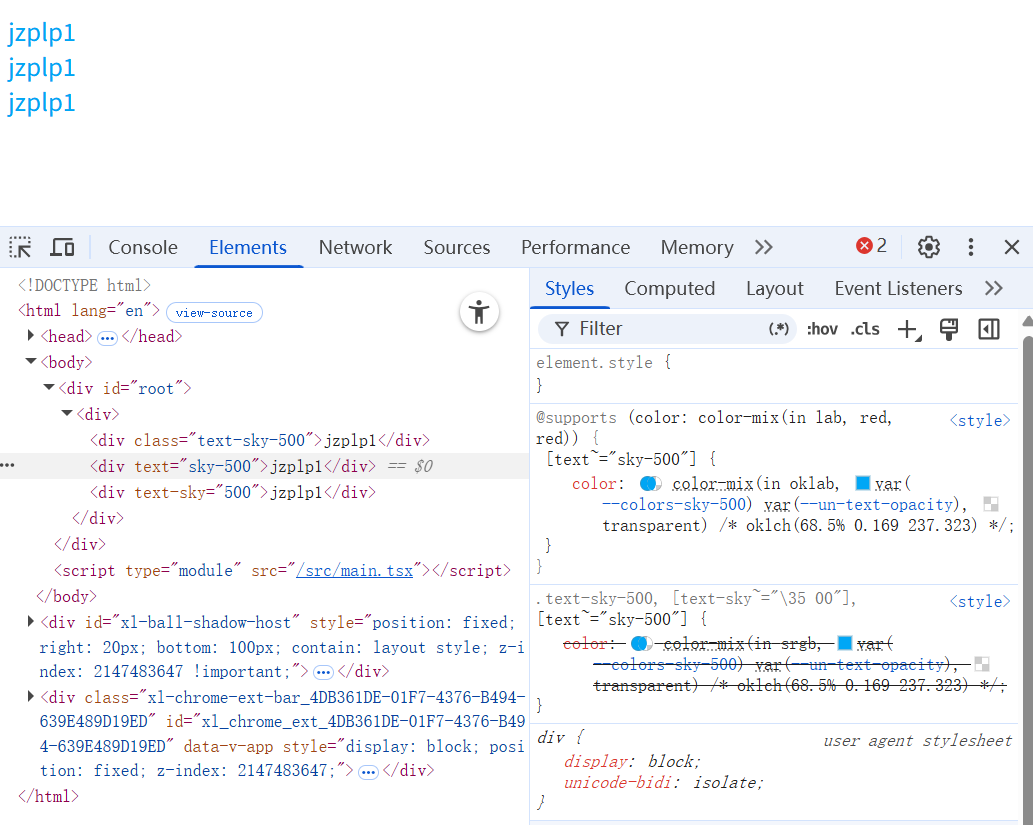Toggle the computed styles sidebar icon
This screenshot has width=1033, height=825.
(989, 329)
